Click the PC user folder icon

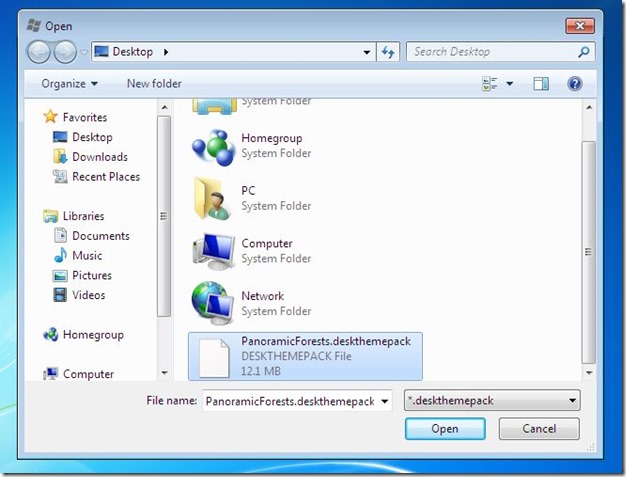click(212, 198)
